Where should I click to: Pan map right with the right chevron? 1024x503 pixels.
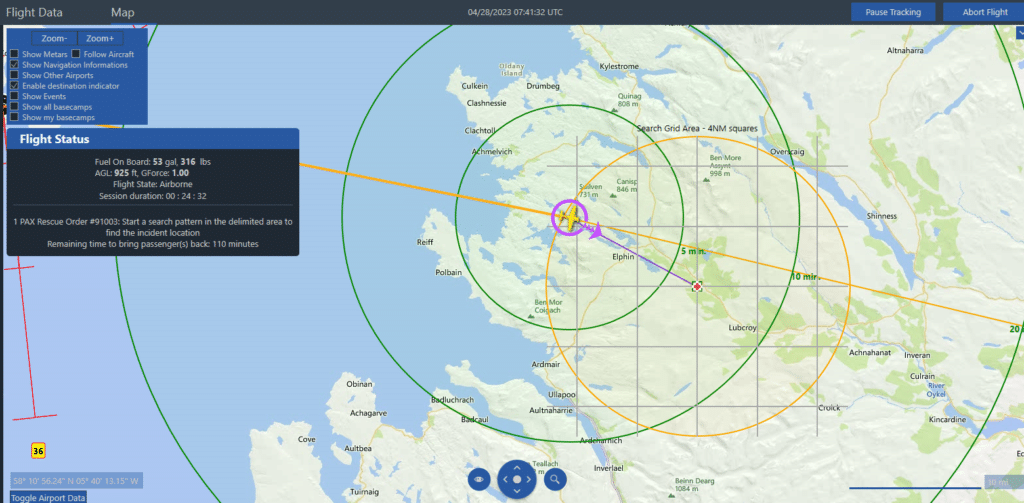tap(529, 480)
